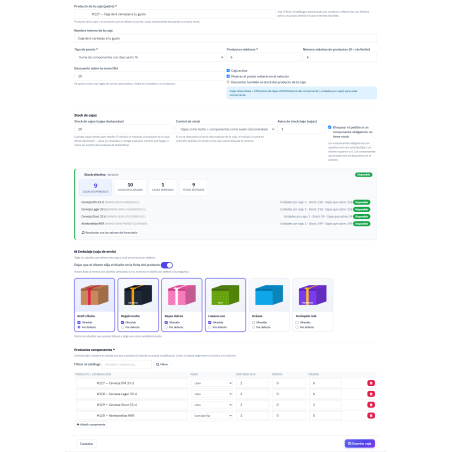Toggle the 'Caja activa' checkbox
Image resolution: width=452 pixels, height=452 pixels.
(x=228, y=71)
